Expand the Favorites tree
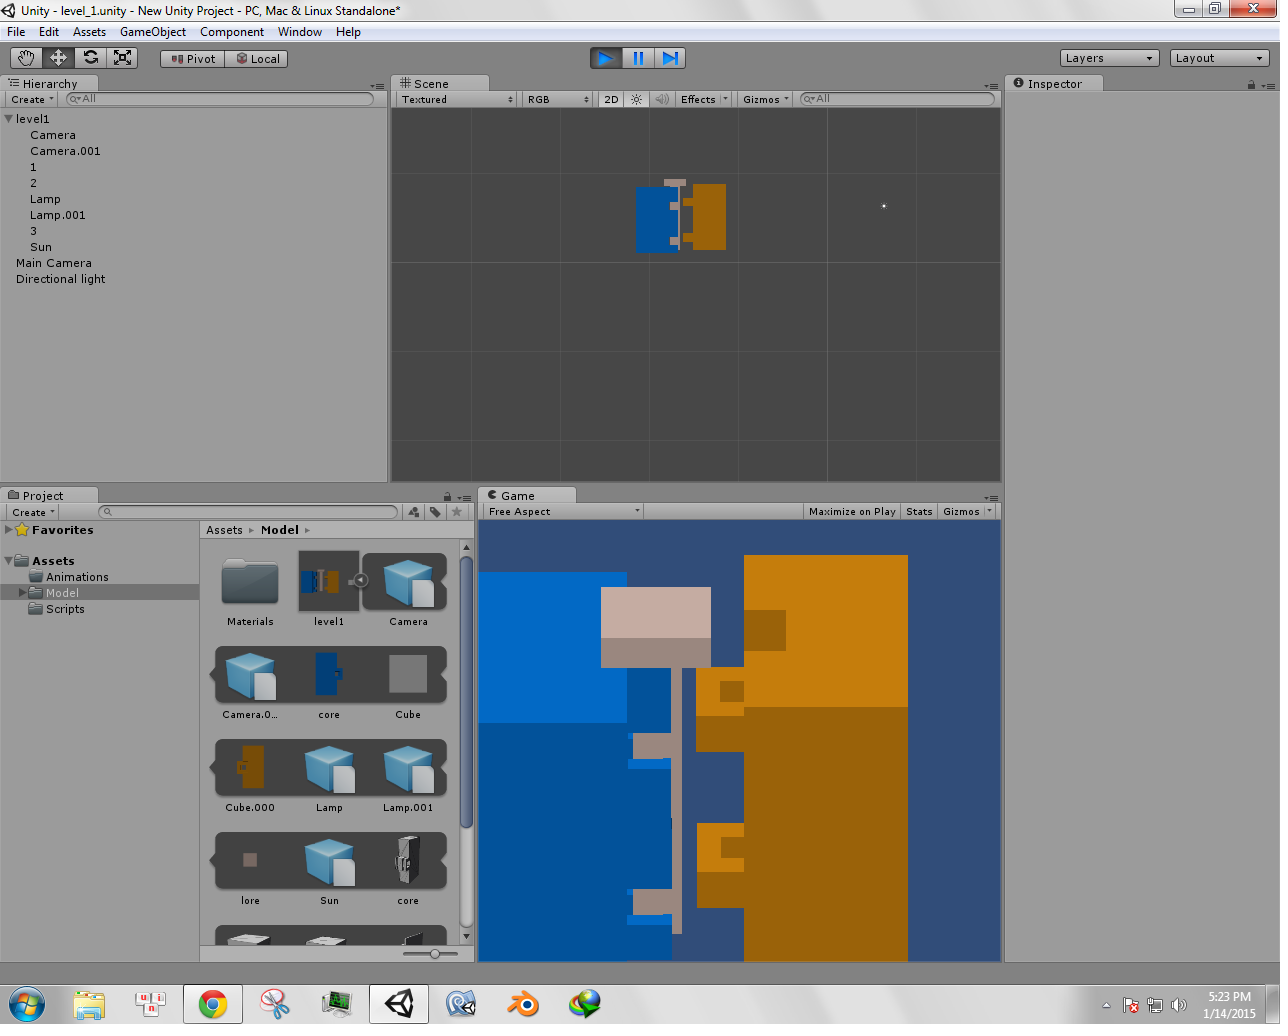This screenshot has width=1288, height=1036. click(9, 530)
